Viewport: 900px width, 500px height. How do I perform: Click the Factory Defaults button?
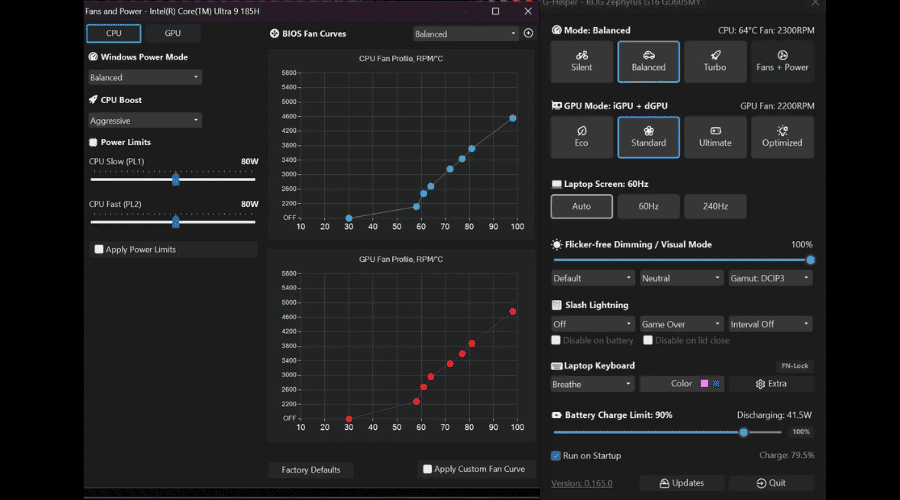pos(311,470)
